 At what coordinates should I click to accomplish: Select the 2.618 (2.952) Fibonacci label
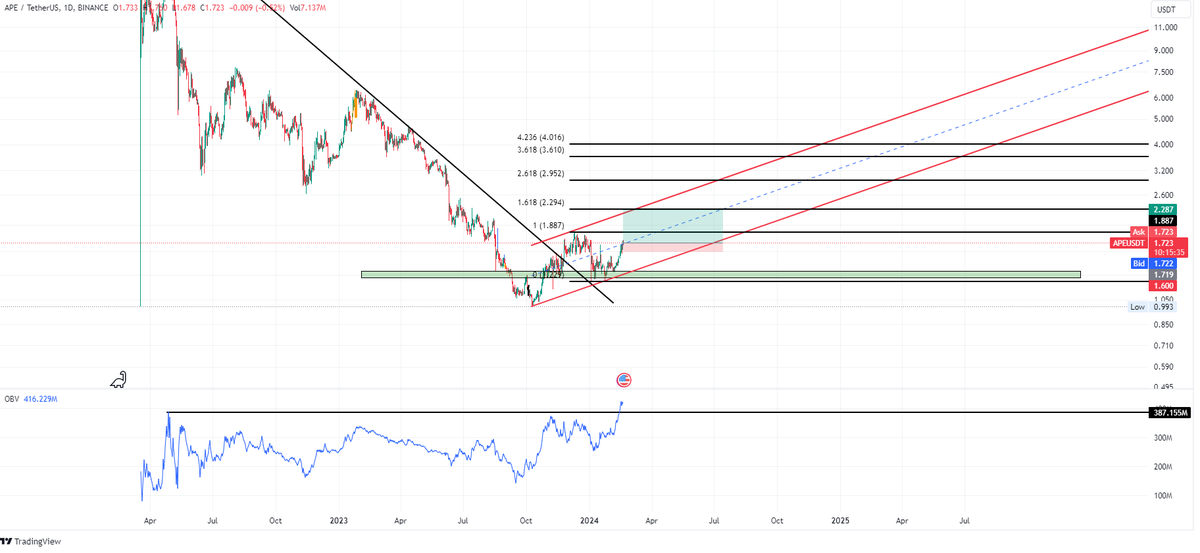pyautogui.click(x=540, y=173)
